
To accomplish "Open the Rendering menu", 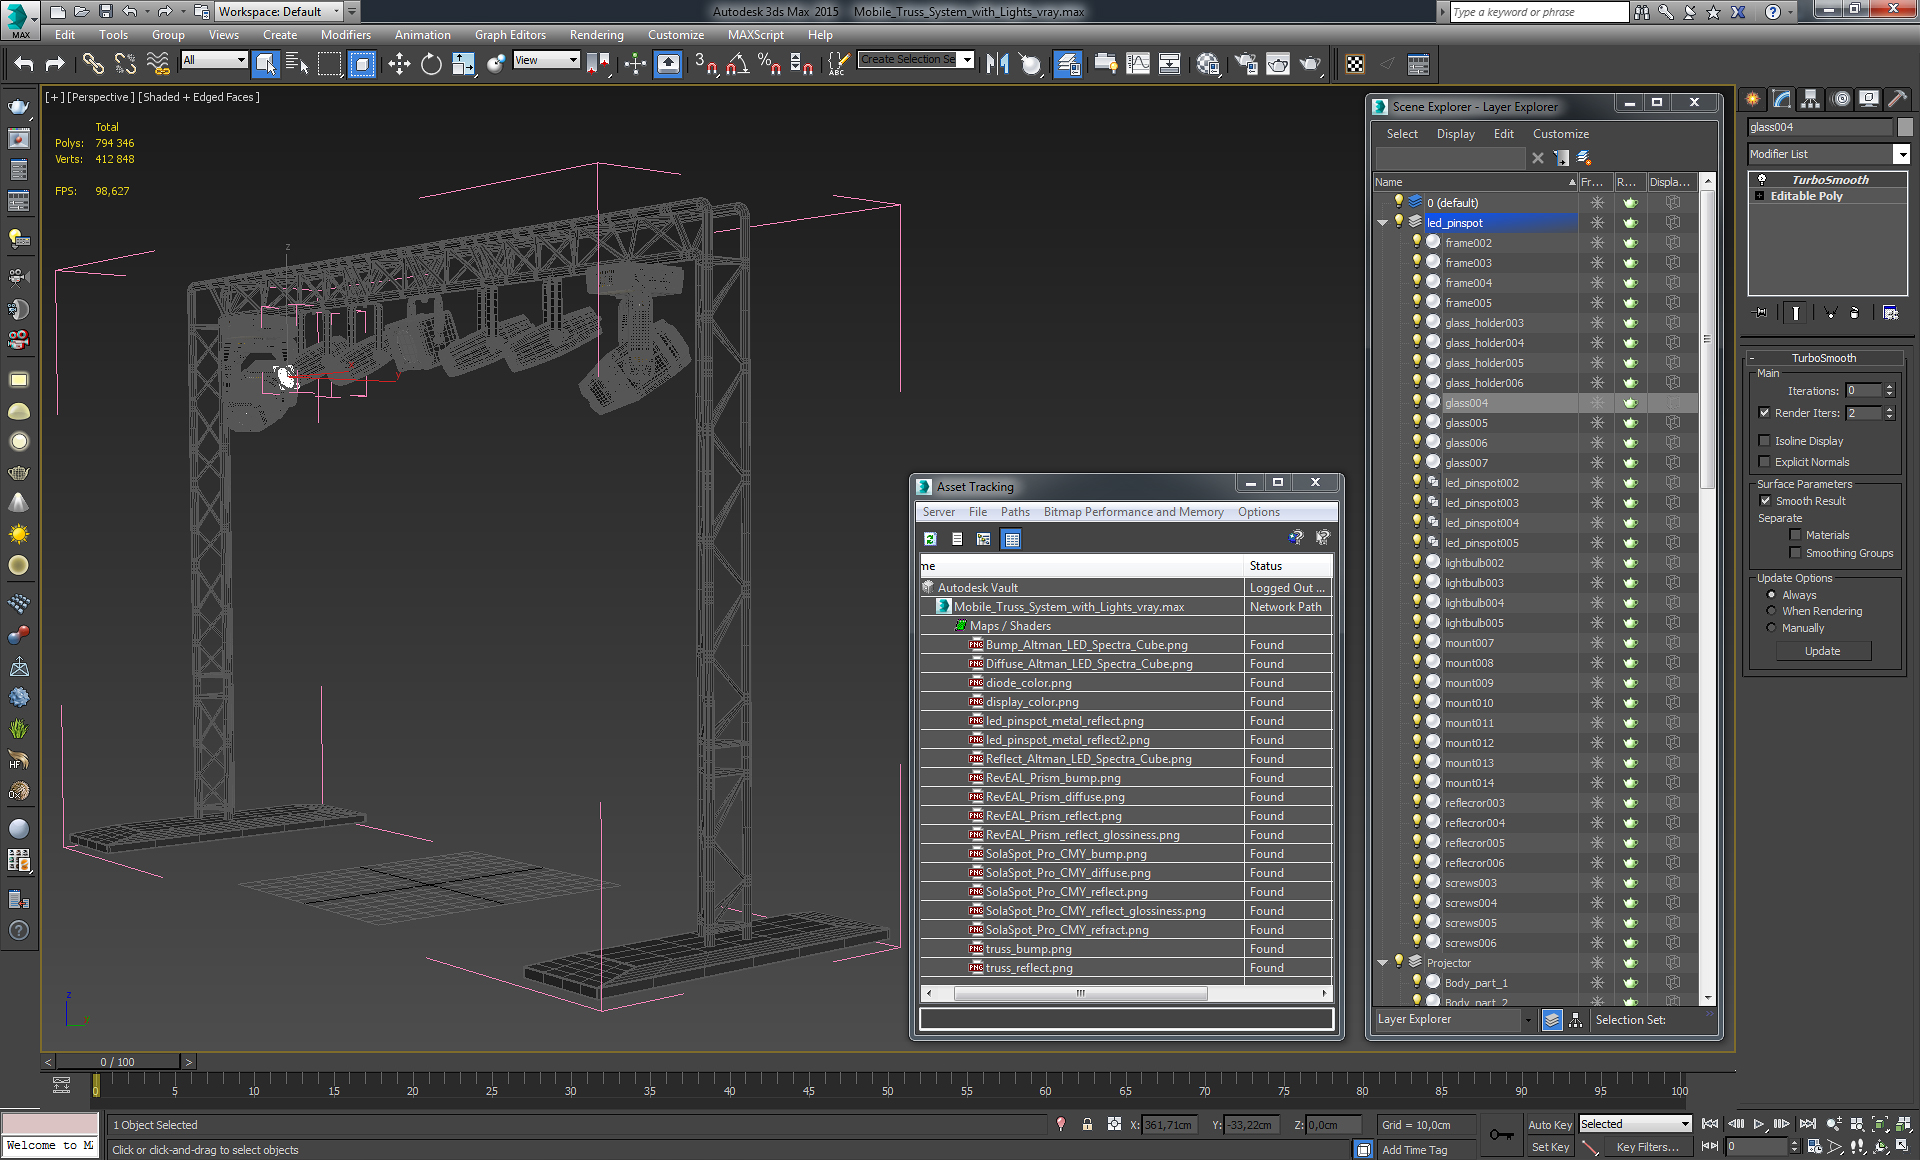I will pyautogui.click(x=596, y=35).
